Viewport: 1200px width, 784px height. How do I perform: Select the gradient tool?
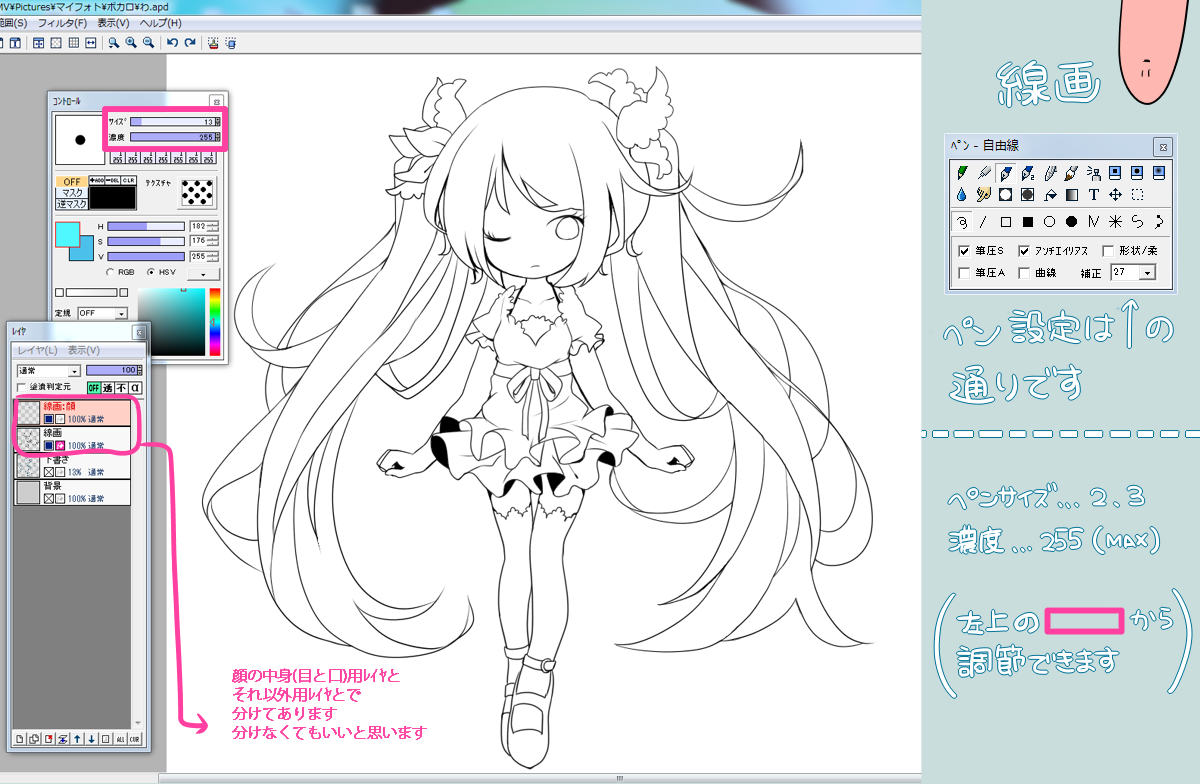tap(1072, 194)
